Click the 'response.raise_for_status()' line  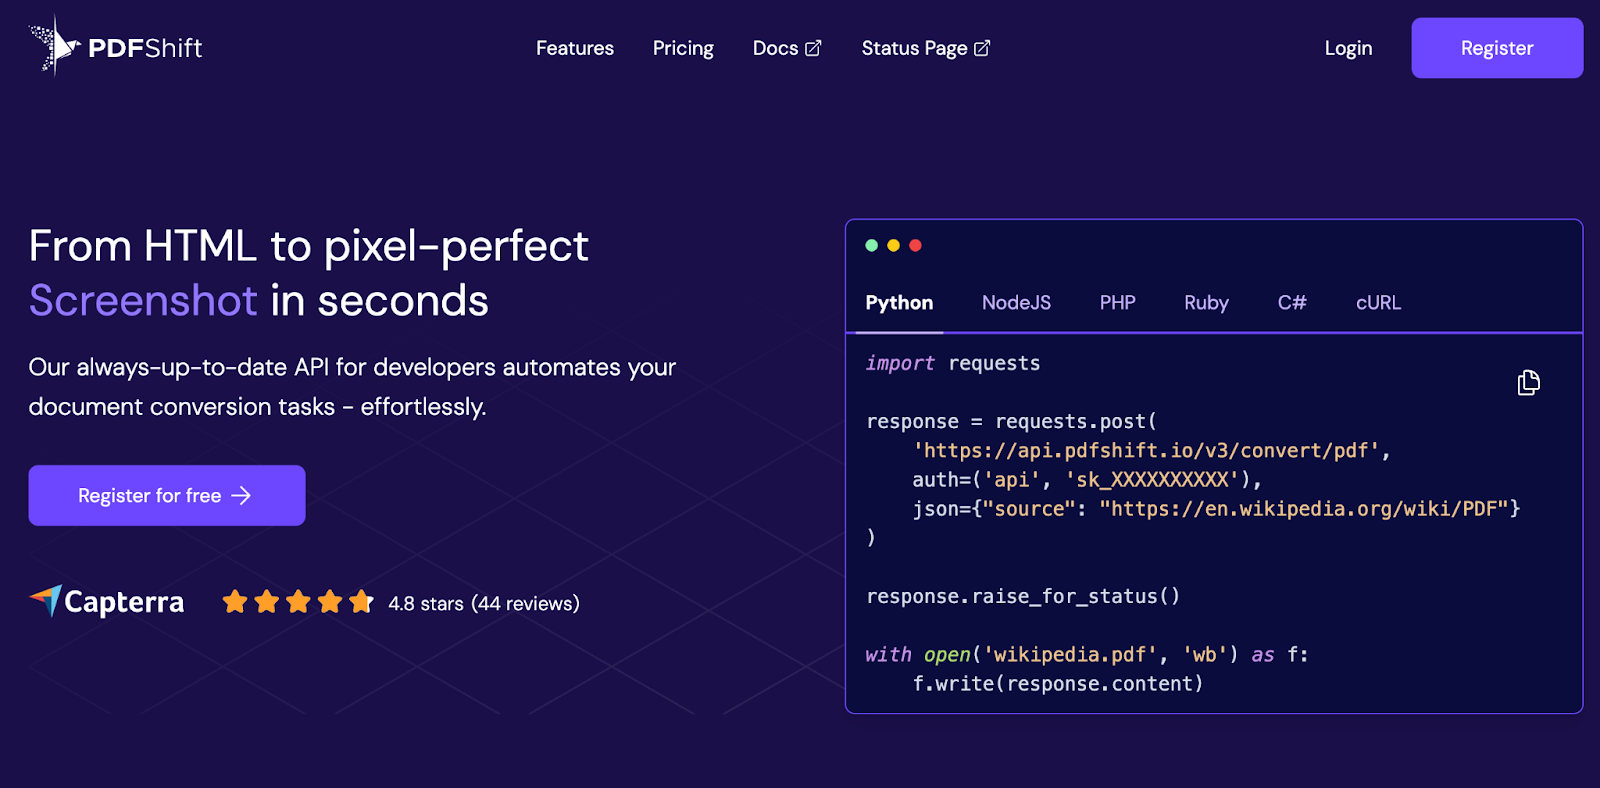1023,596
